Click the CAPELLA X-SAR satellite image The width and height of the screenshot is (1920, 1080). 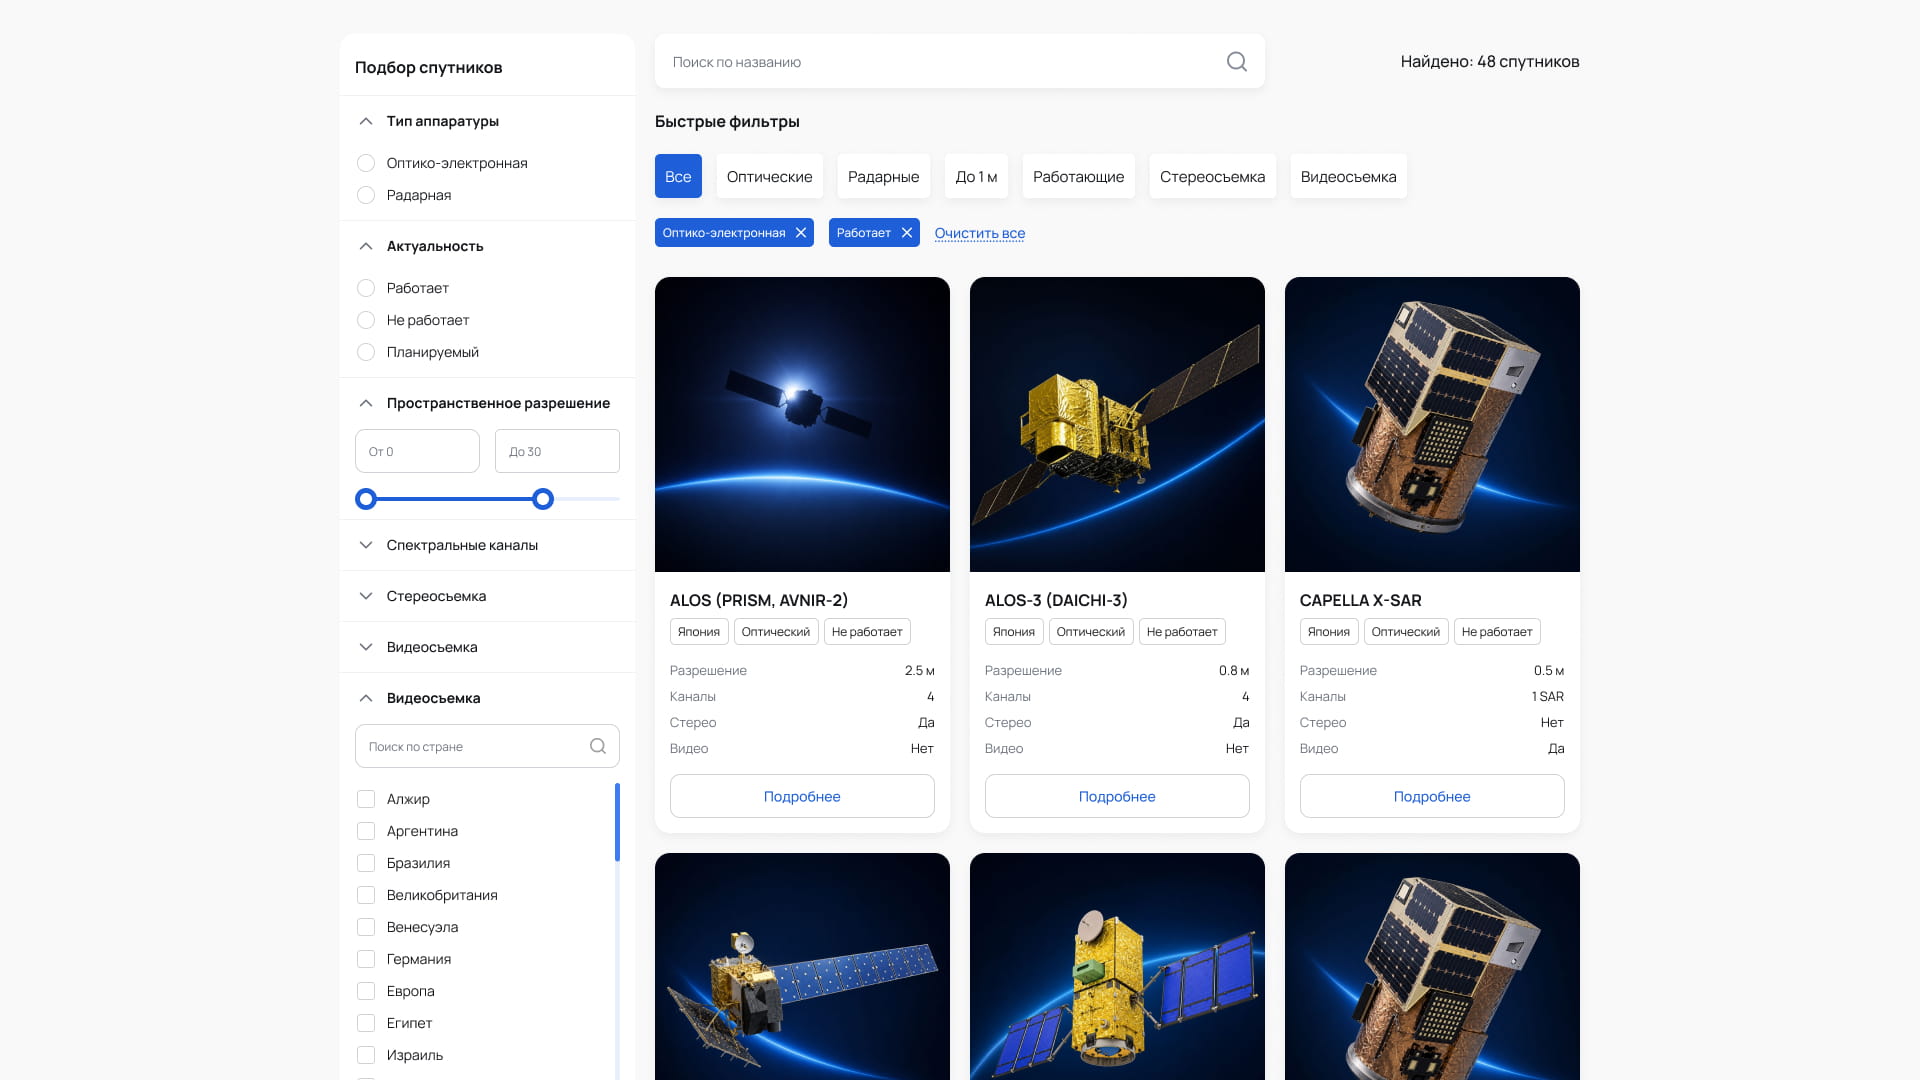[1432, 424]
